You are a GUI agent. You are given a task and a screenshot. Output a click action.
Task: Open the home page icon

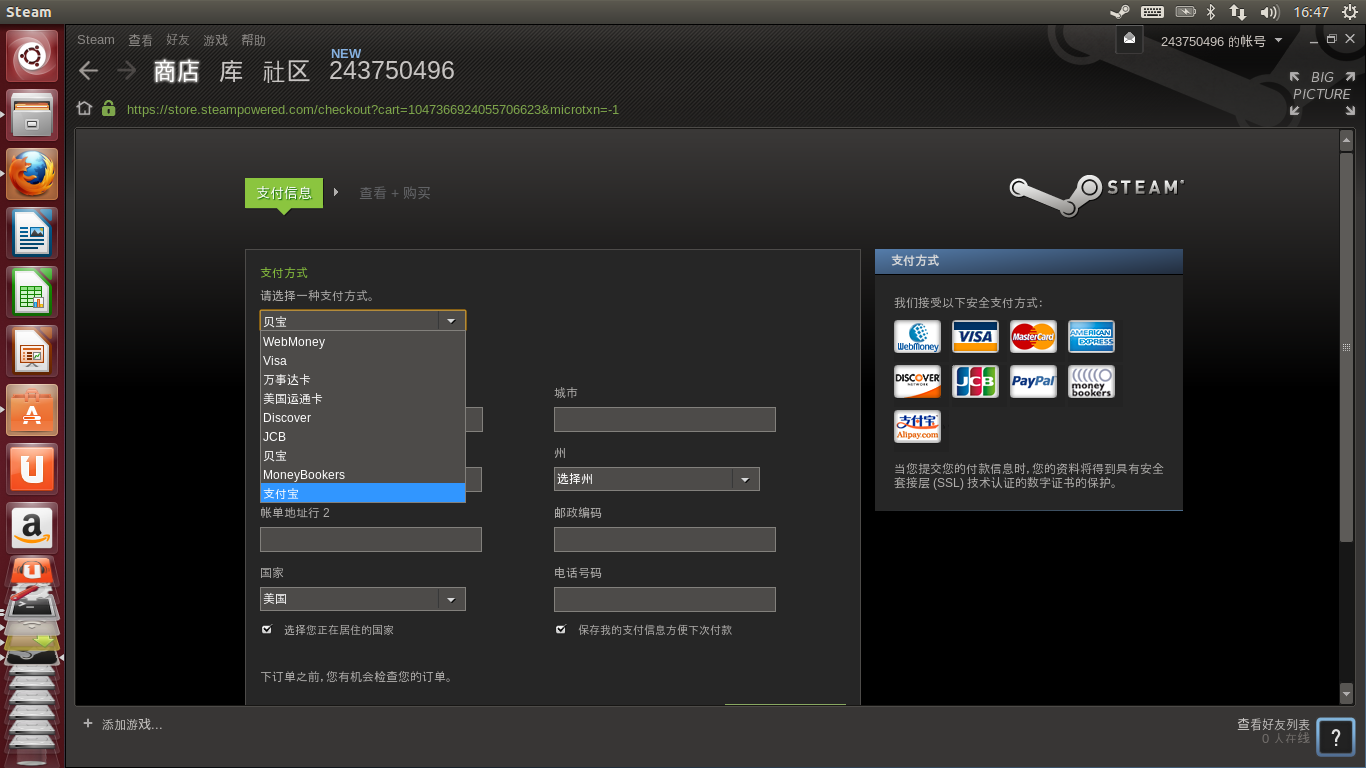[x=85, y=109]
